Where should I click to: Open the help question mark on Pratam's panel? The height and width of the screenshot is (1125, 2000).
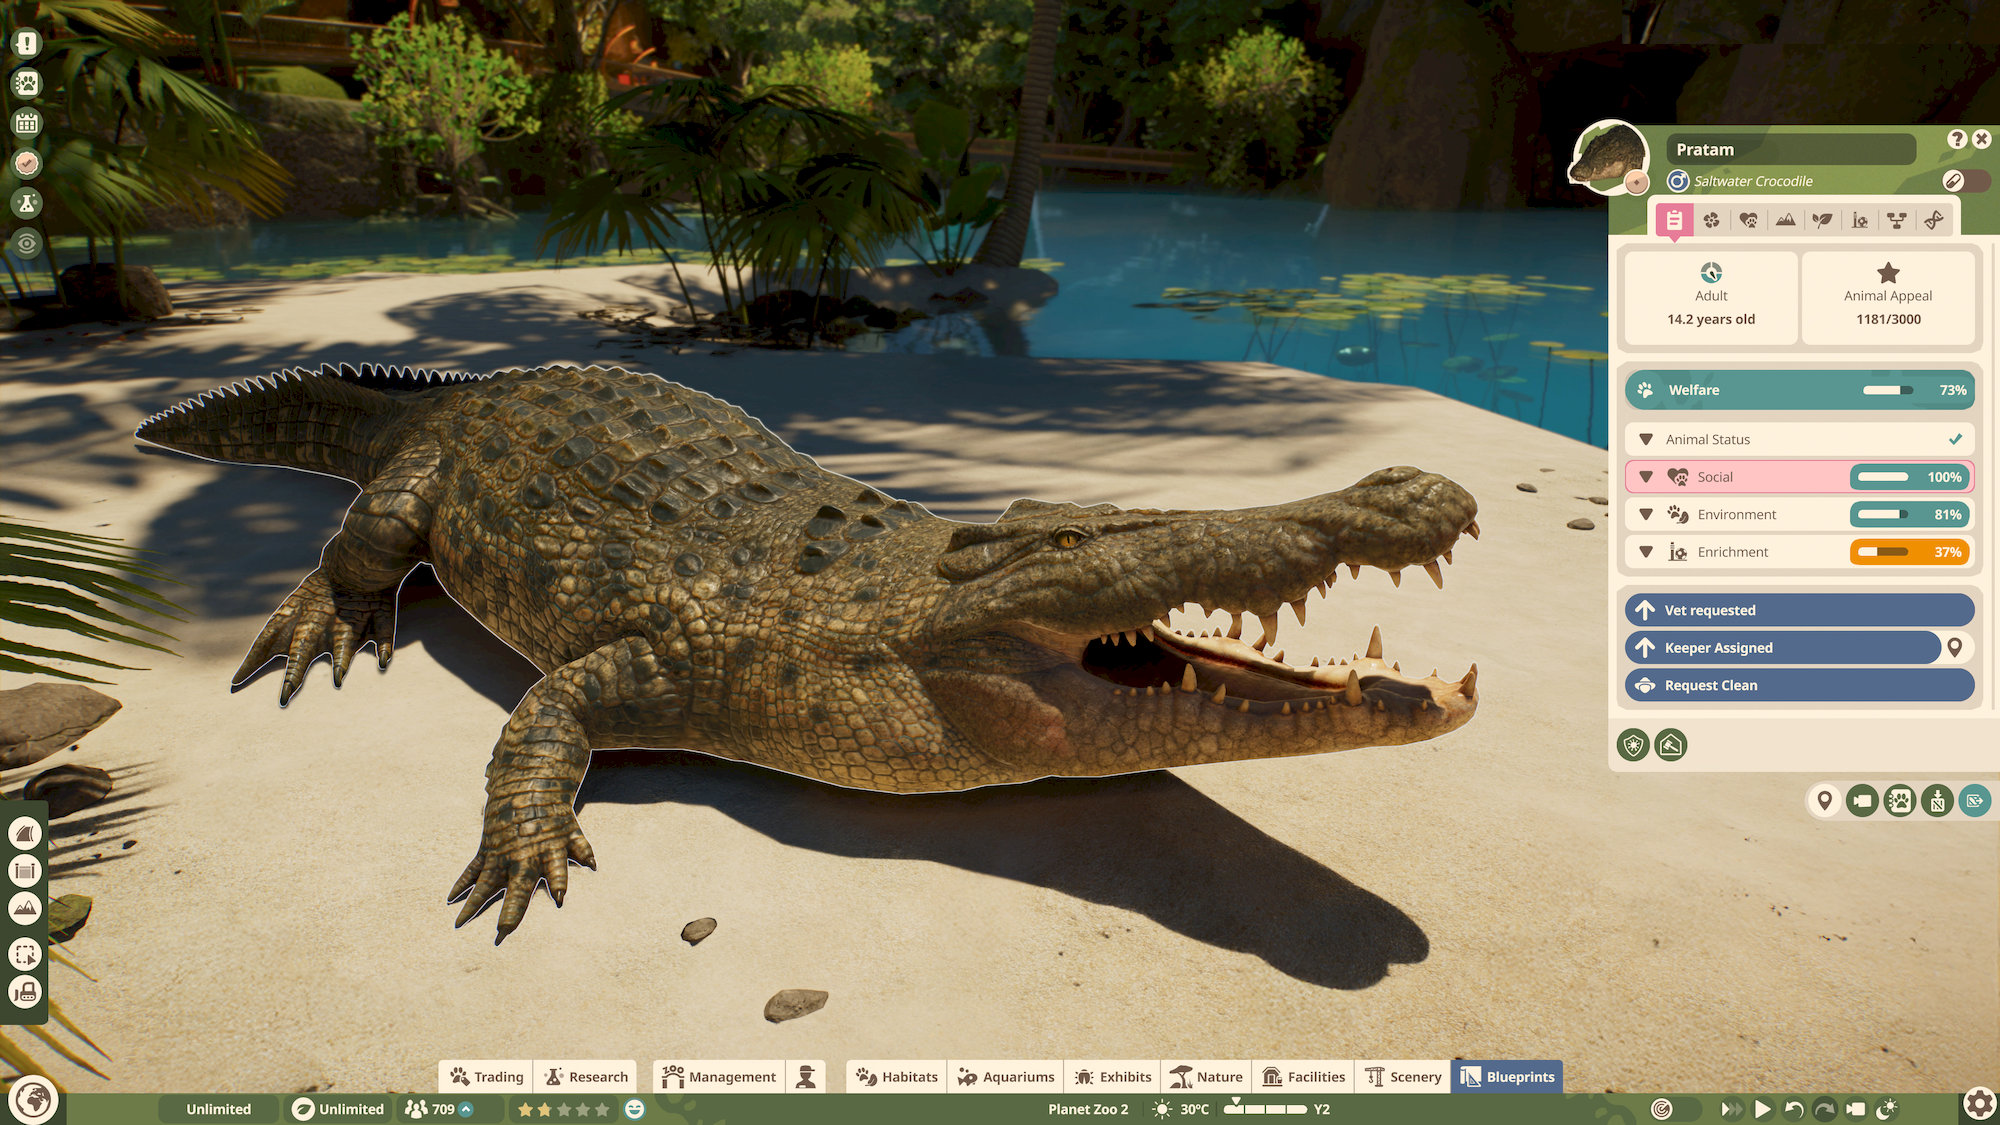(1957, 139)
